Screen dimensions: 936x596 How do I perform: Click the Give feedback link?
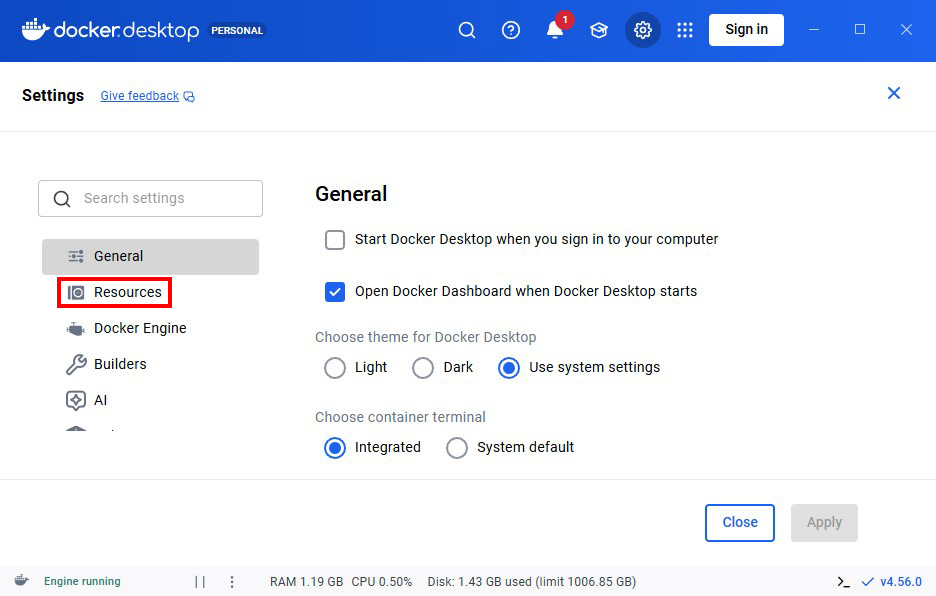pos(139,95)
